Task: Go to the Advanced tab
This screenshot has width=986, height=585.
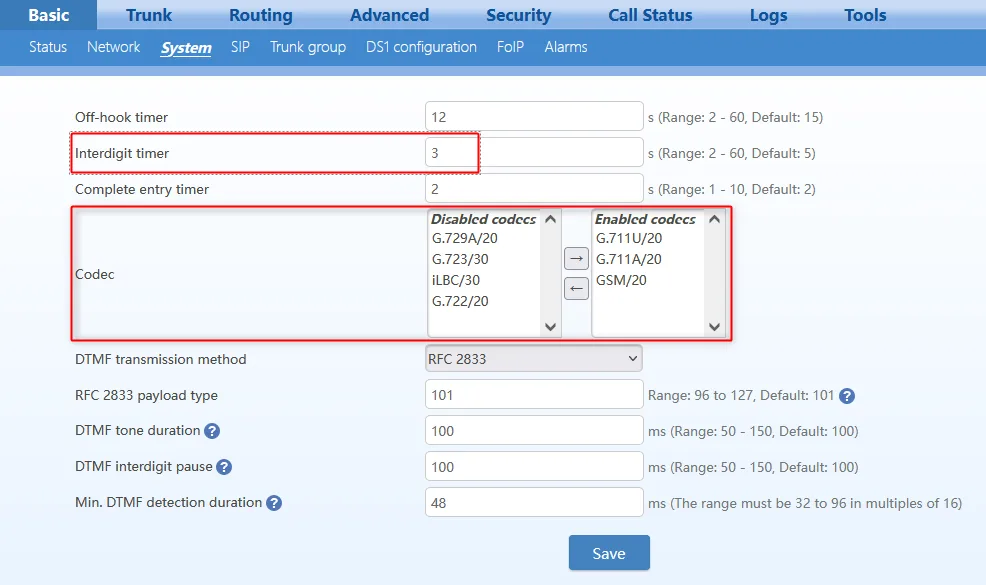Action: click(x=389, y=15)
